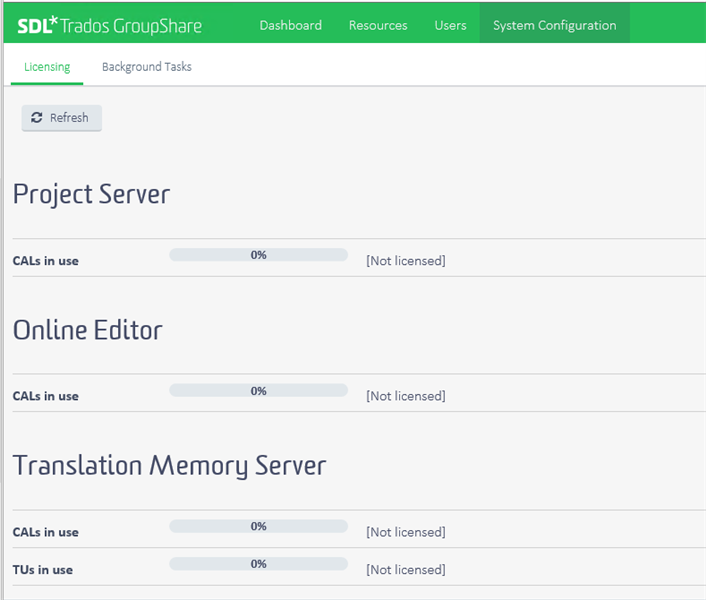Click the Translation Memory Server heading
The image size is (706, 600).
click(x=169, y=465)
